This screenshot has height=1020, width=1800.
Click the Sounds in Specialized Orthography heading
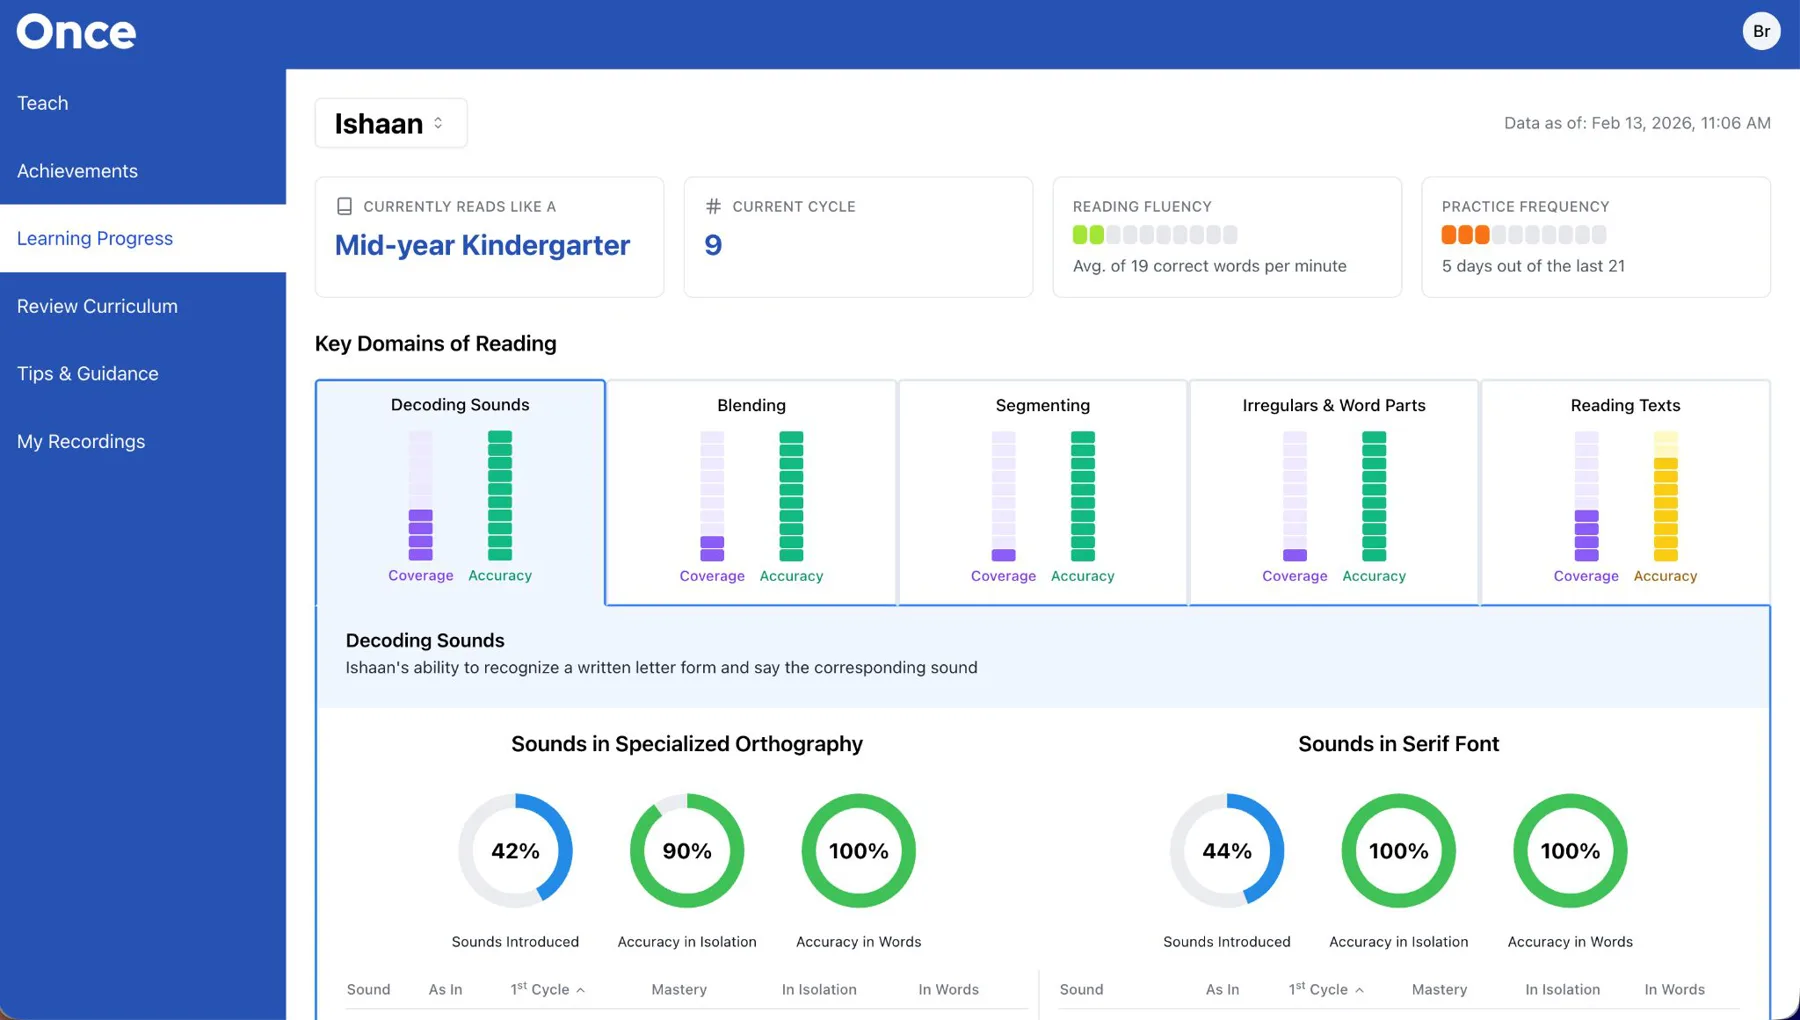coord(687,744)
